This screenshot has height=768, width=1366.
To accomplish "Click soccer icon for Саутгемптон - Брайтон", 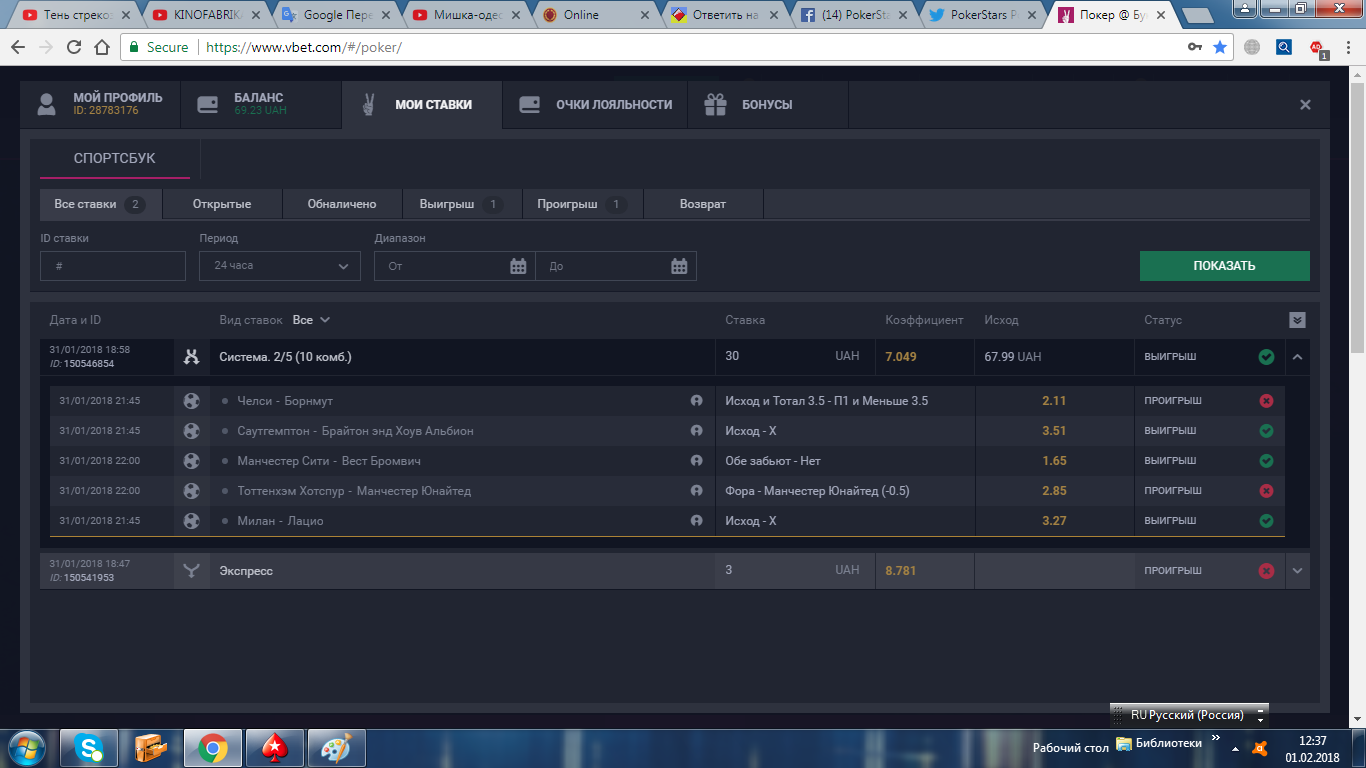I will [x=192, y=431].
